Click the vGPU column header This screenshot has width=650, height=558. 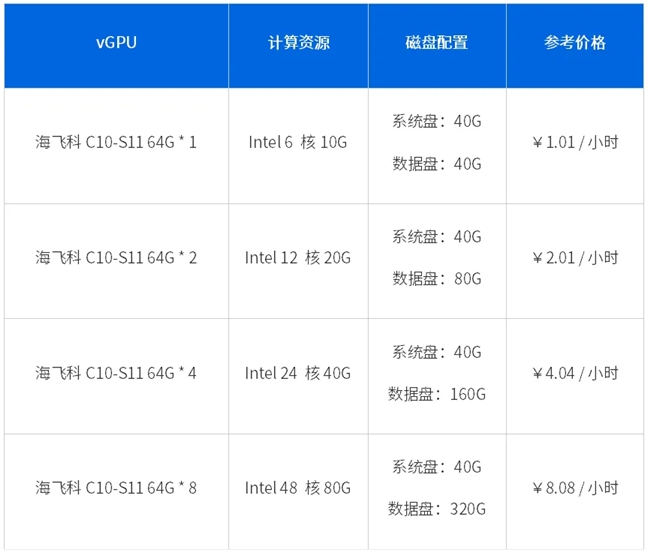point(116,44)
